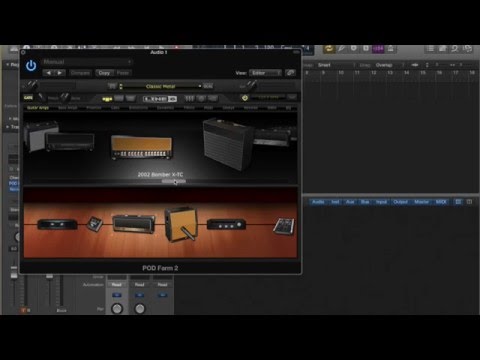Filter mixer by Aux channel strips
Screen dimensions: 480x360
350,202
